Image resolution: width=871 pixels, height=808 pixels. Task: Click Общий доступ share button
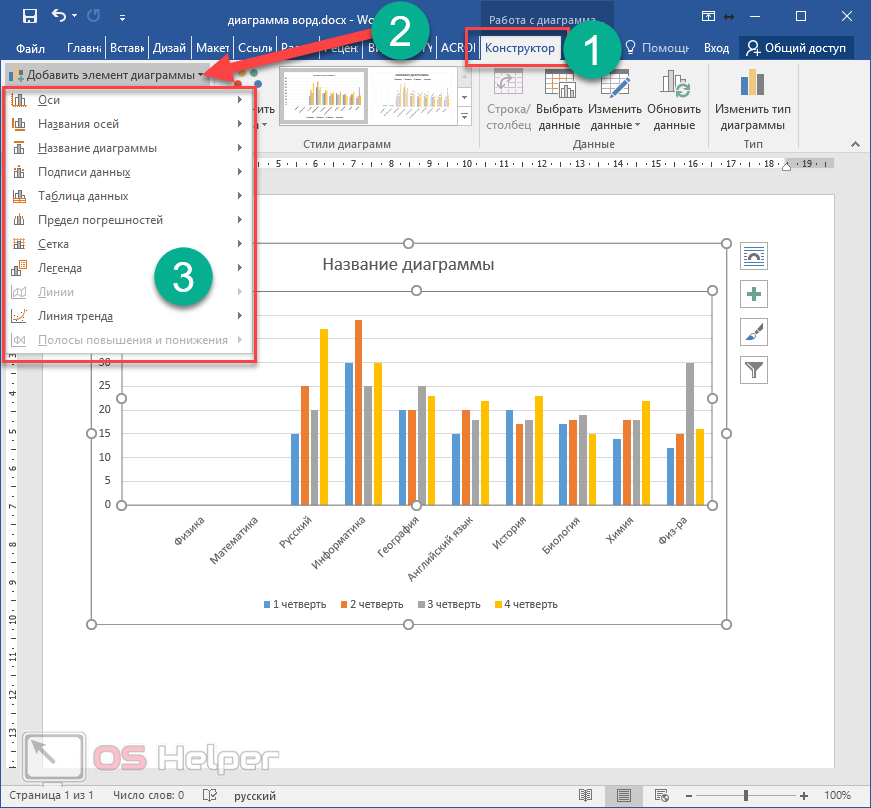pos(796,47)
